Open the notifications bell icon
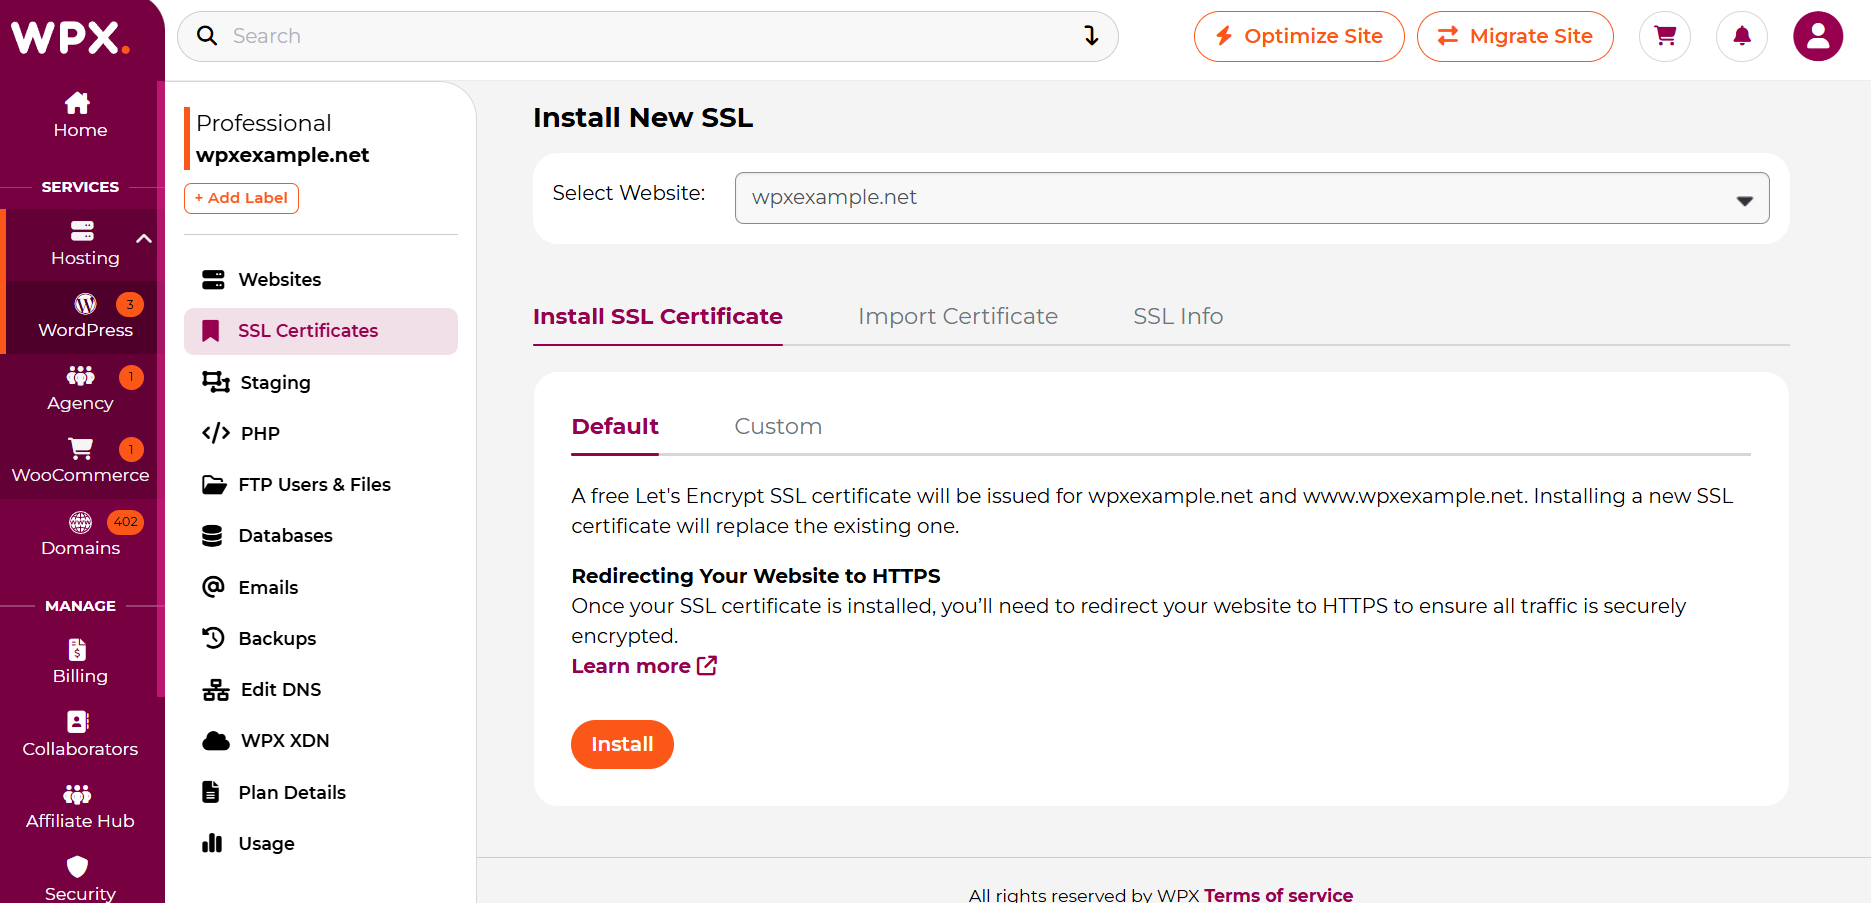This screenshot has height=903, width=1871. (1742, 36)
